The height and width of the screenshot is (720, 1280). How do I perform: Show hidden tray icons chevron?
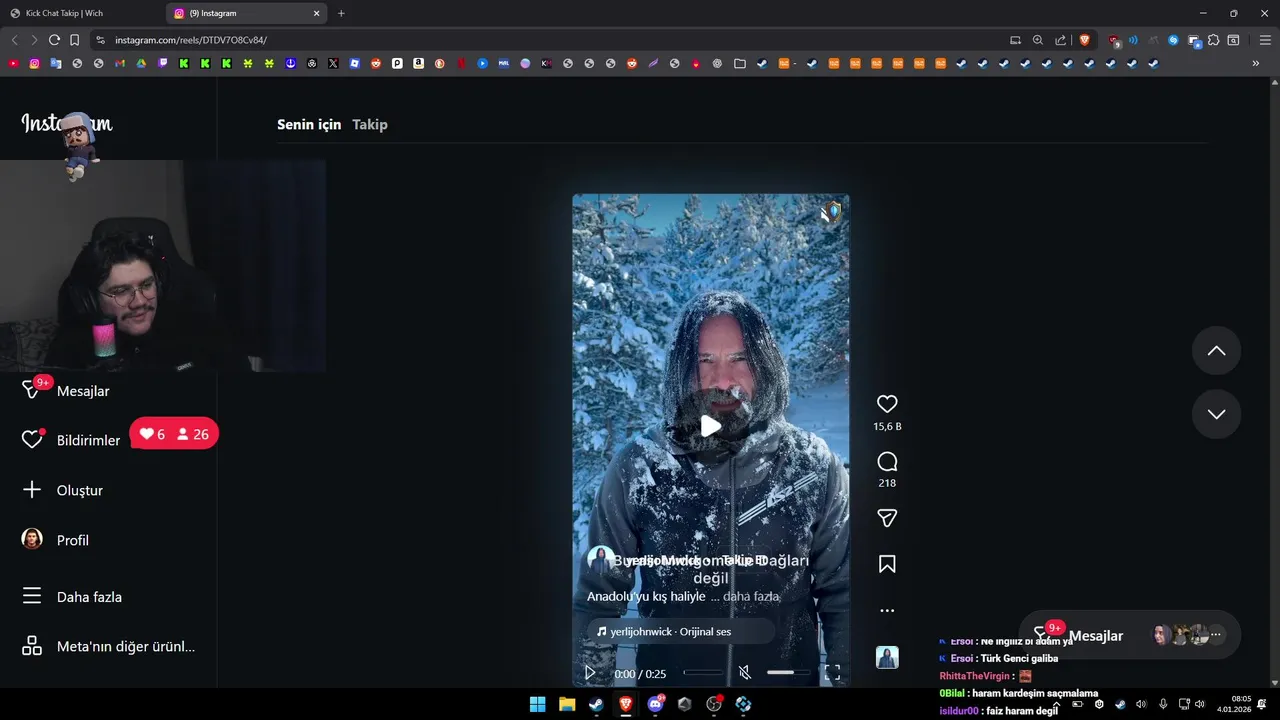tap(1056, 704)
